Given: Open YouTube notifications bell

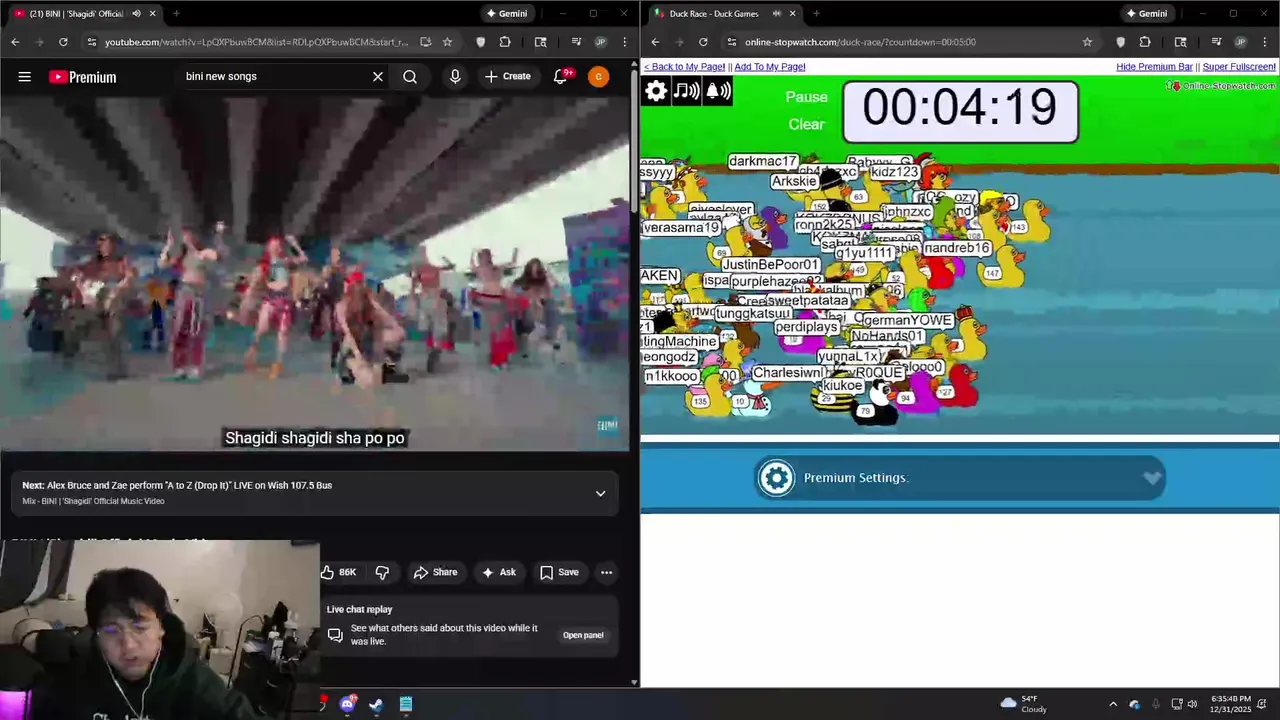Looking at the screenshot, I should [561, 77].
